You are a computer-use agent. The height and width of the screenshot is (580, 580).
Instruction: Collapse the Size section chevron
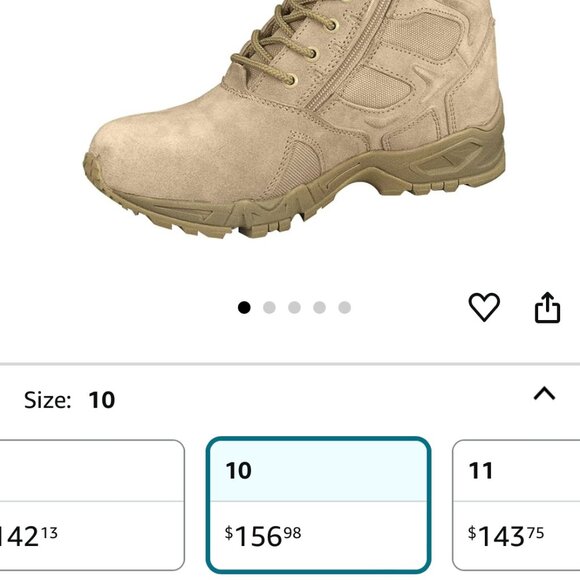(x=544, y=394)
